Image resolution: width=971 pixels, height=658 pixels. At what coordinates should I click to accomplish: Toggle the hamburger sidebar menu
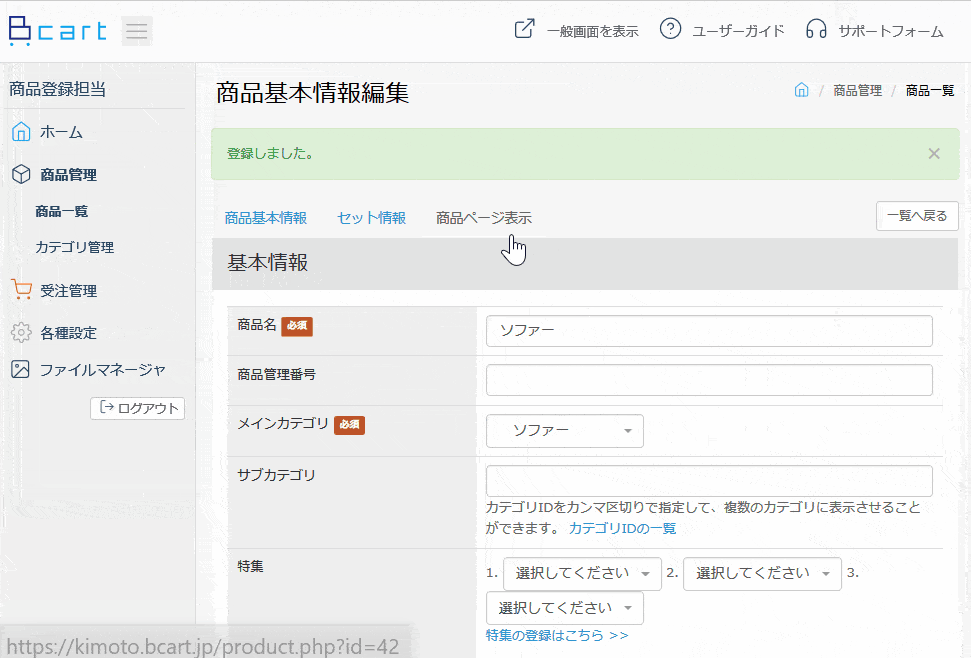[137, 31]
